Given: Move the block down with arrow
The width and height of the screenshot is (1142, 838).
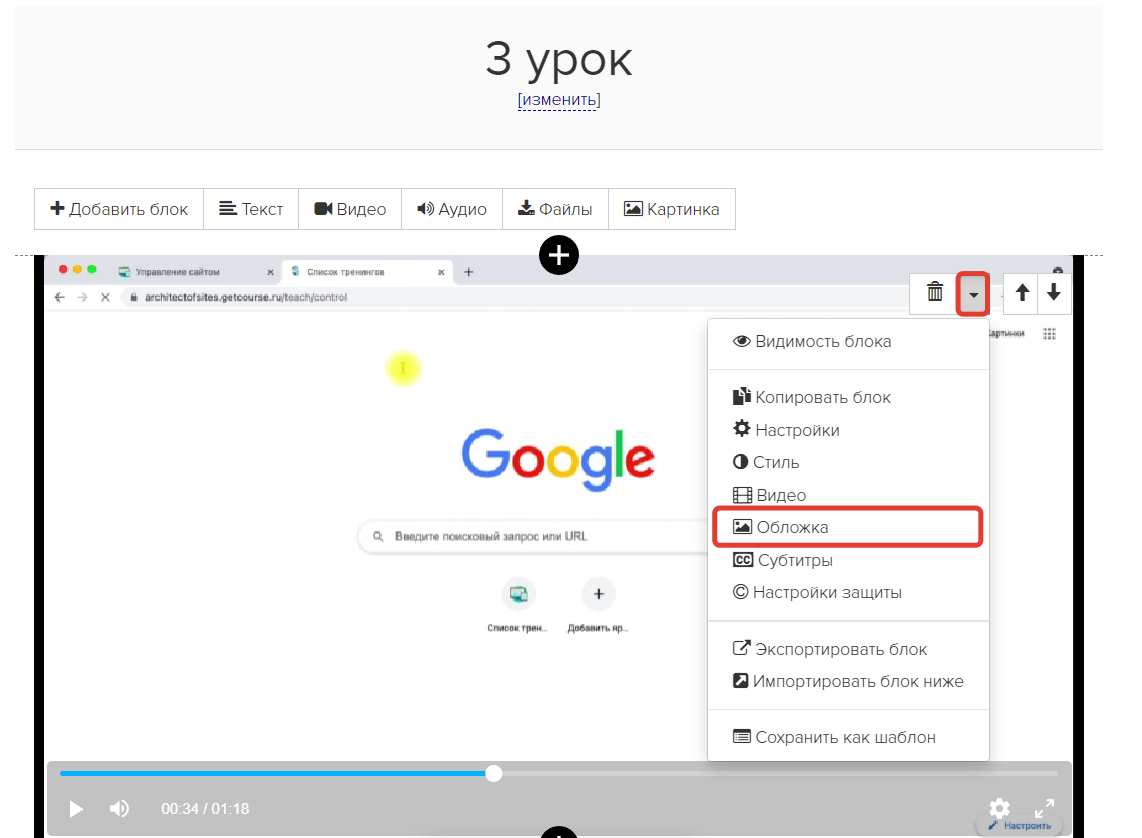Looking at the screenshot, I should point(1053,293).
